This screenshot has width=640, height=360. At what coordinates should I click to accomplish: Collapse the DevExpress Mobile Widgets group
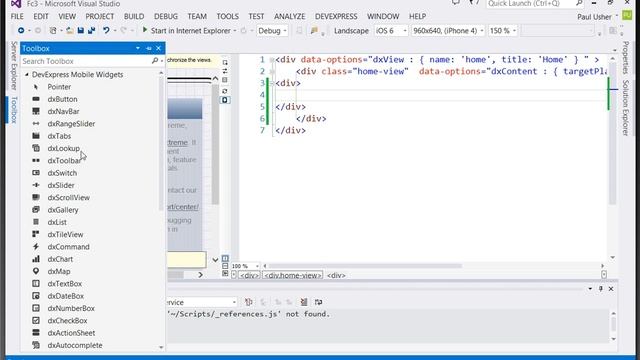tap(27, 74)
